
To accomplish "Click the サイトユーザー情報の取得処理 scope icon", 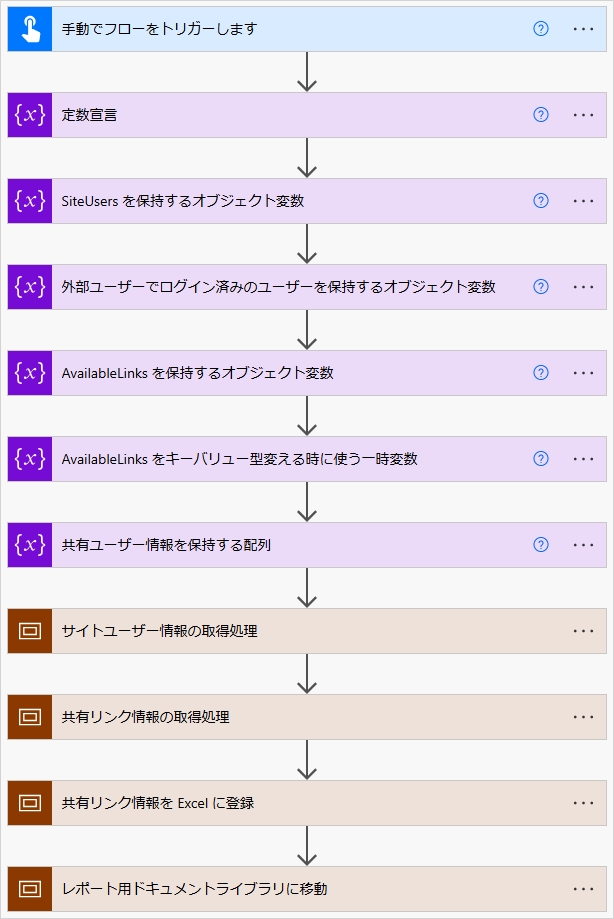I will pos(29,631).
